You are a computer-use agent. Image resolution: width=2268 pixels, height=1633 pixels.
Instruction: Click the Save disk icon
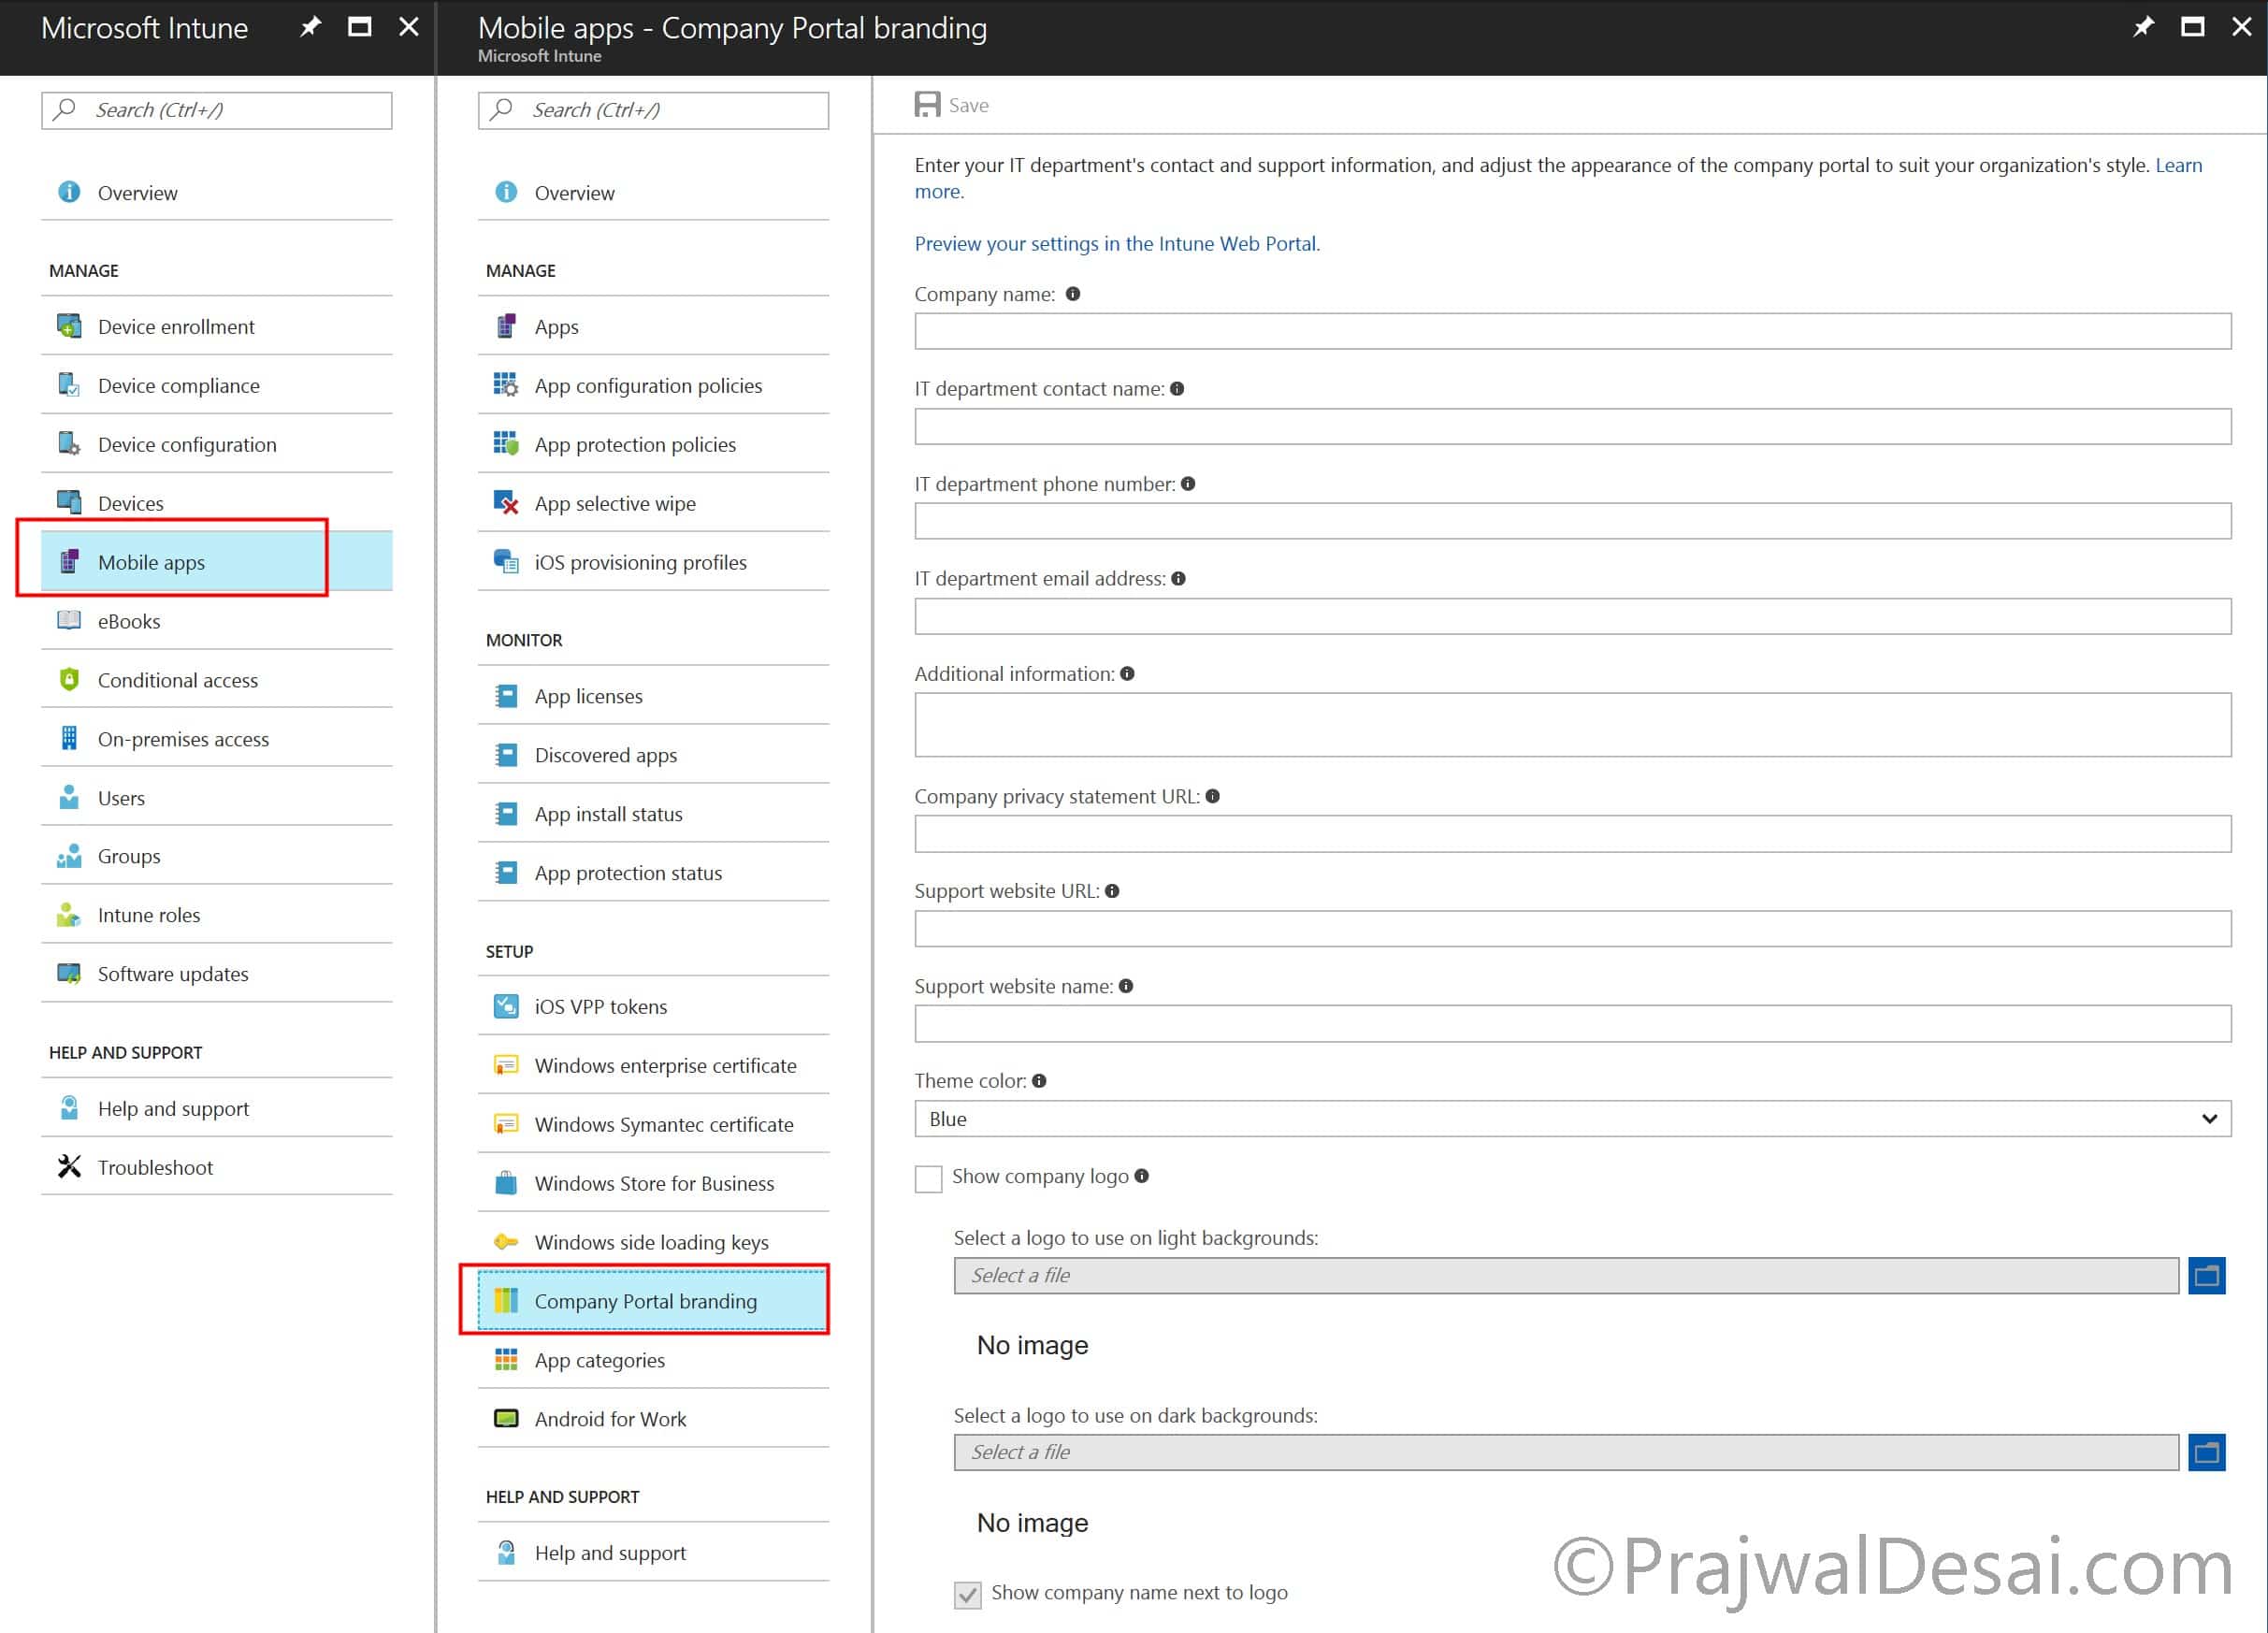click(927, 105)
